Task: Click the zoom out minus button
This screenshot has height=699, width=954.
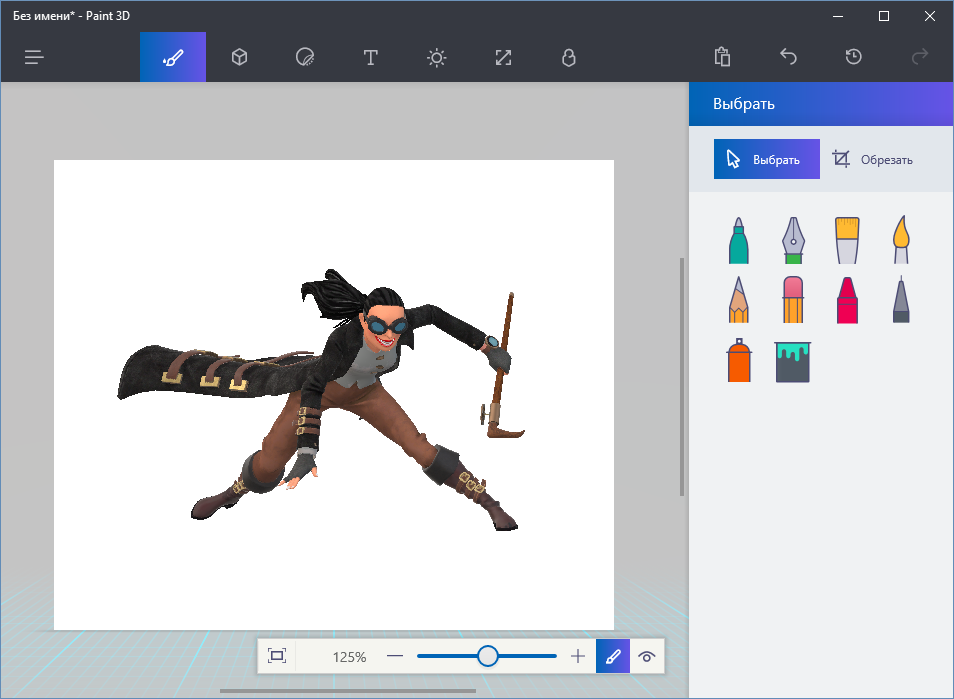Action: tap(395, 656)
